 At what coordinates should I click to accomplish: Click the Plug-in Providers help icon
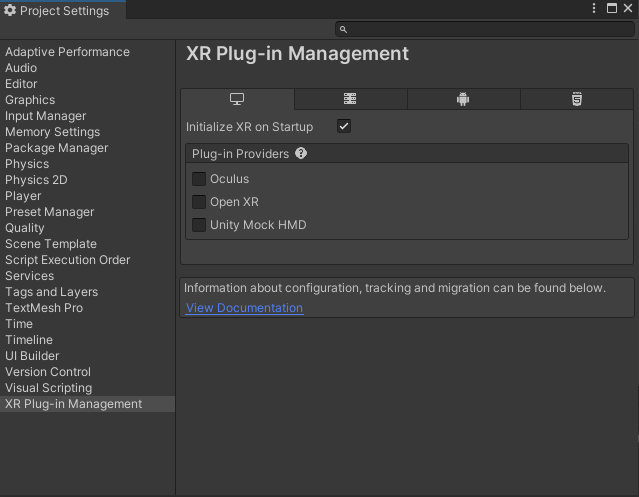[301, 154]
